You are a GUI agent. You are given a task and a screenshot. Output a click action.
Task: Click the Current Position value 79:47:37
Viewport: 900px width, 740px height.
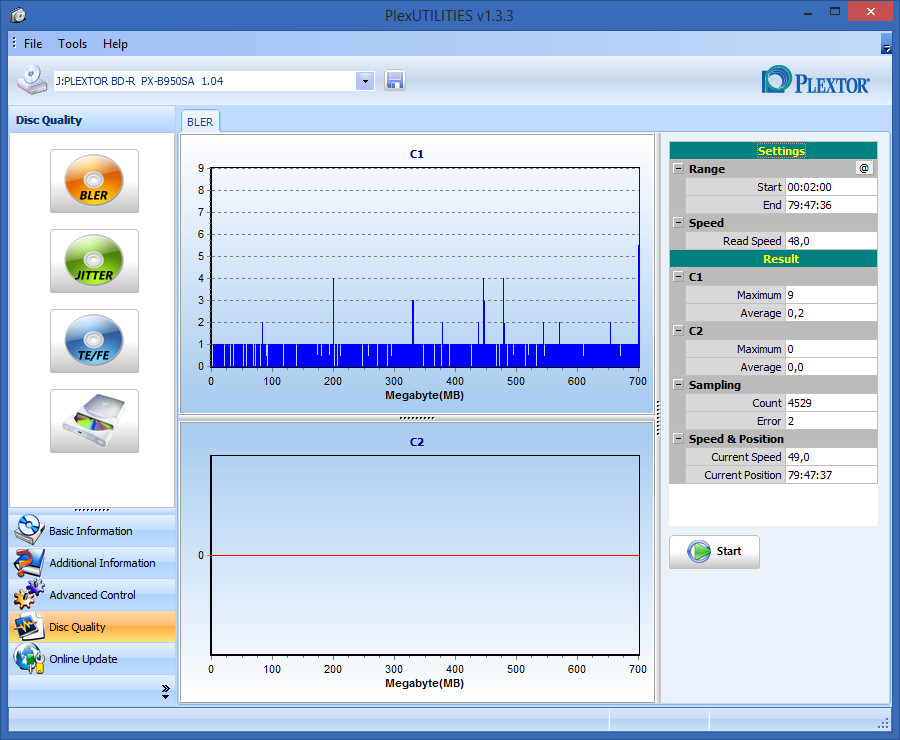[831, 475]
